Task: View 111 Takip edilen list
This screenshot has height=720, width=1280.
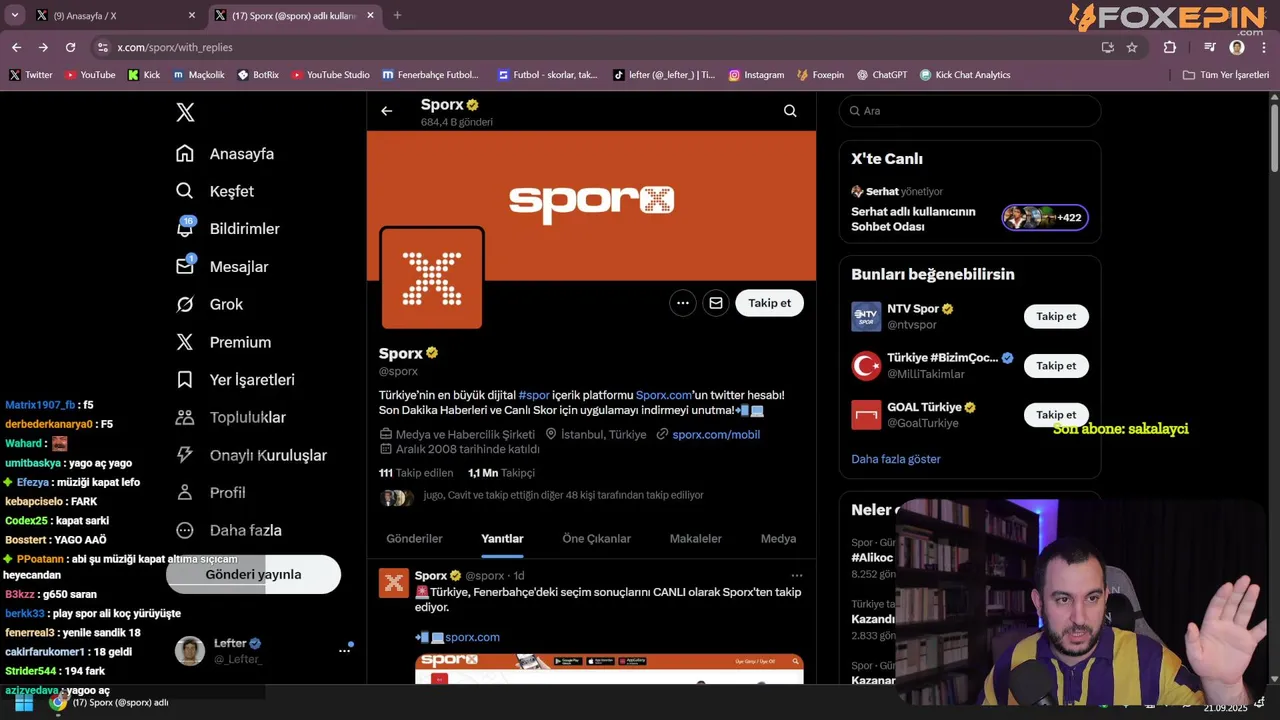Action: (416, 473)
